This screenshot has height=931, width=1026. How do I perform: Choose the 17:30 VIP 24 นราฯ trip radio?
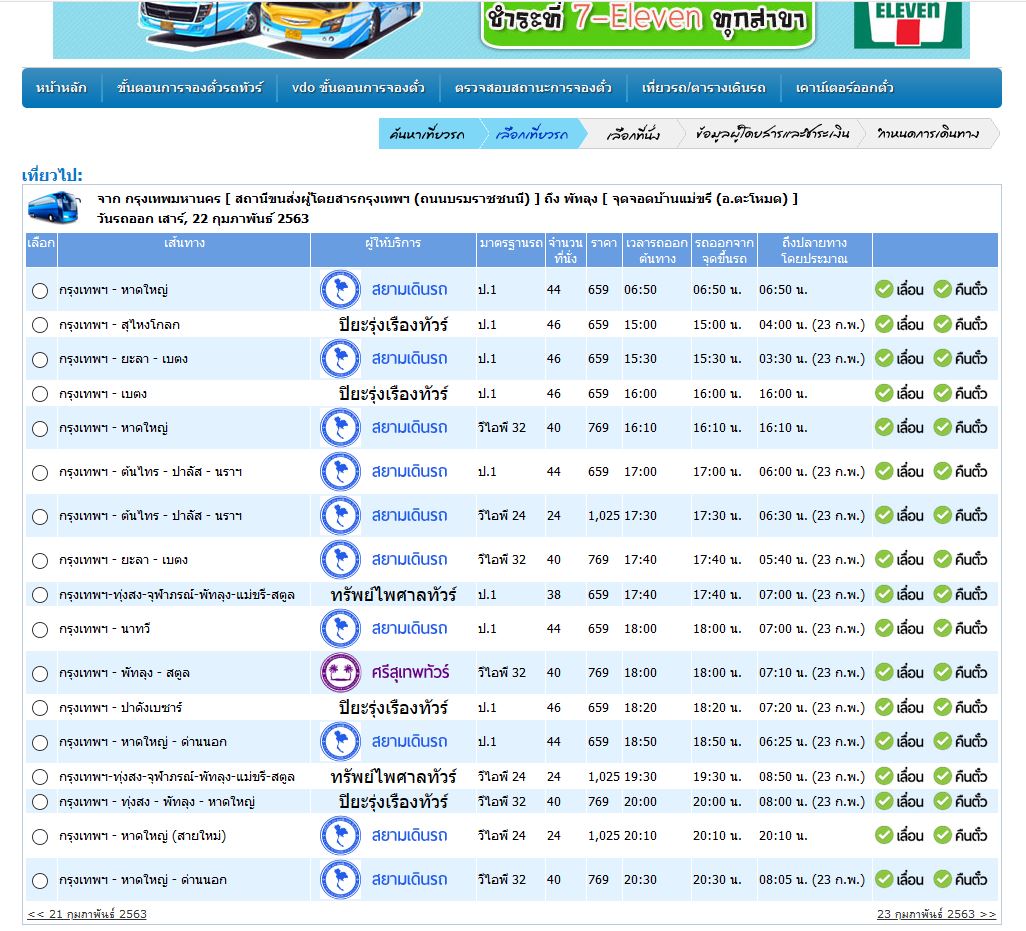[40, 517]
